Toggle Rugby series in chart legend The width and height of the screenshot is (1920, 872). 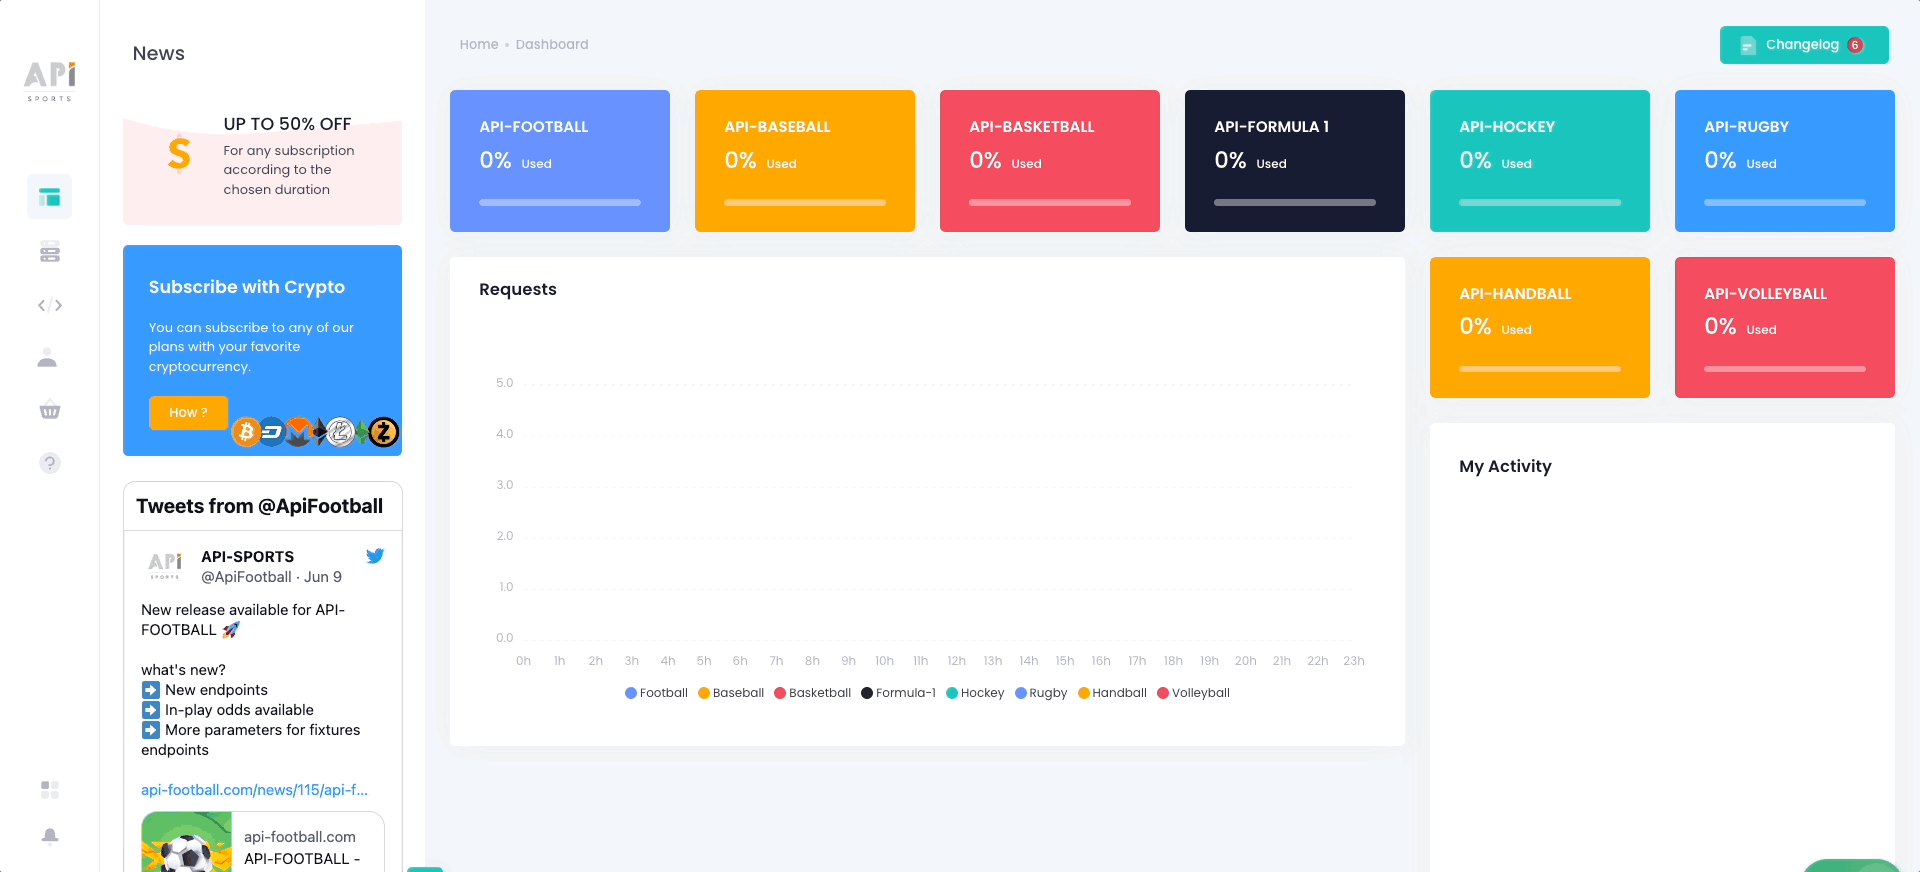point(1041,693)
